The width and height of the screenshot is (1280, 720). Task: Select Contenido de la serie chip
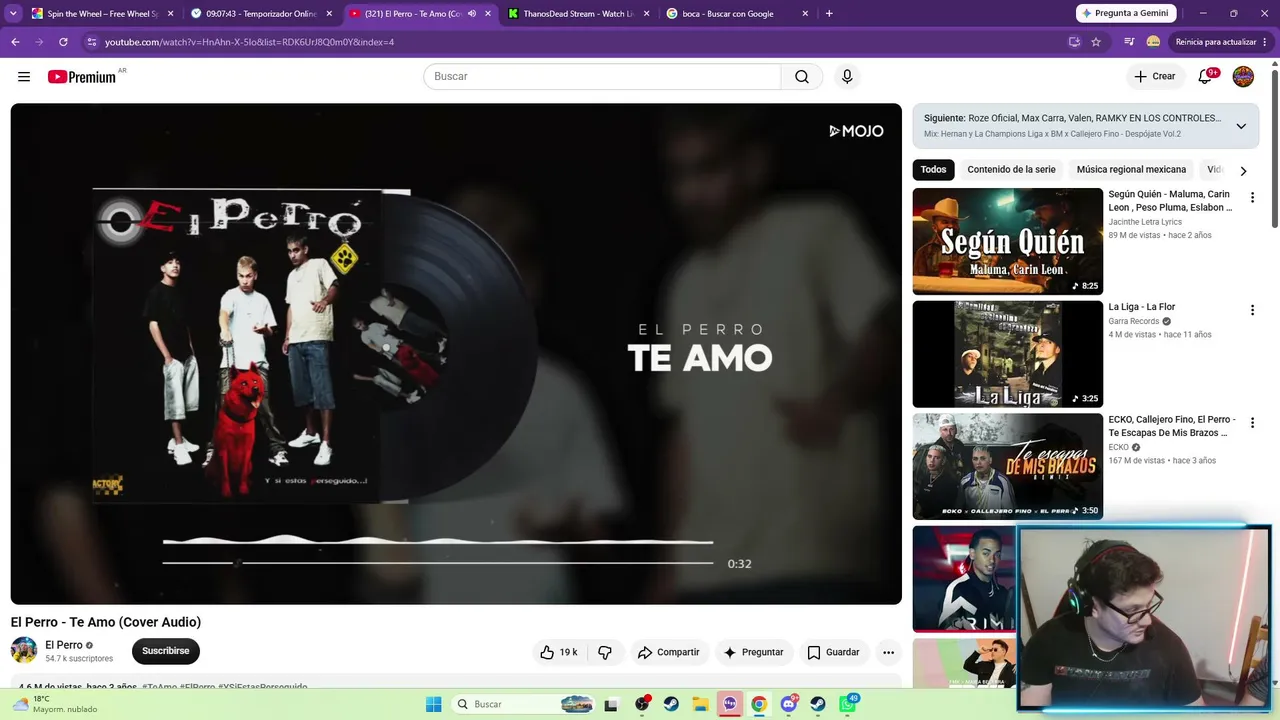(x=1011, y=170)
